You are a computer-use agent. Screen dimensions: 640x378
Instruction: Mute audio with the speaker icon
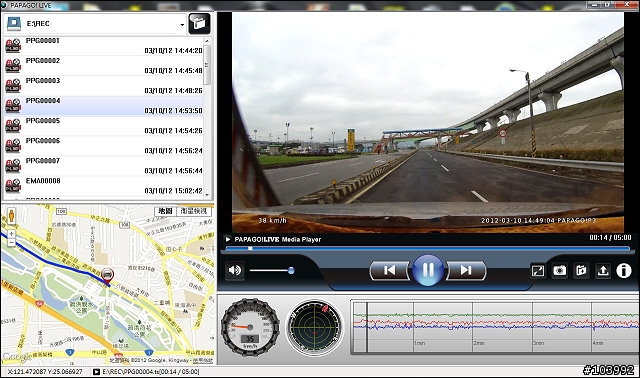coord(235,270)
